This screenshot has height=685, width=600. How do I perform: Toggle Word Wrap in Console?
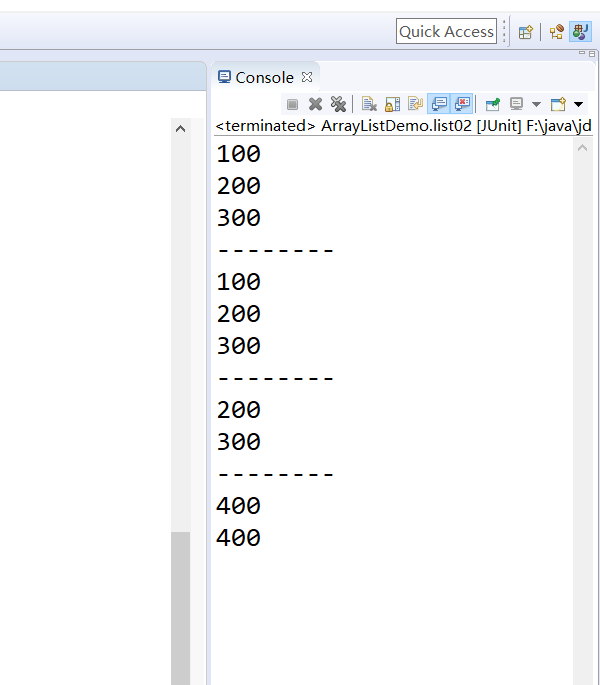tap(415, 104)
